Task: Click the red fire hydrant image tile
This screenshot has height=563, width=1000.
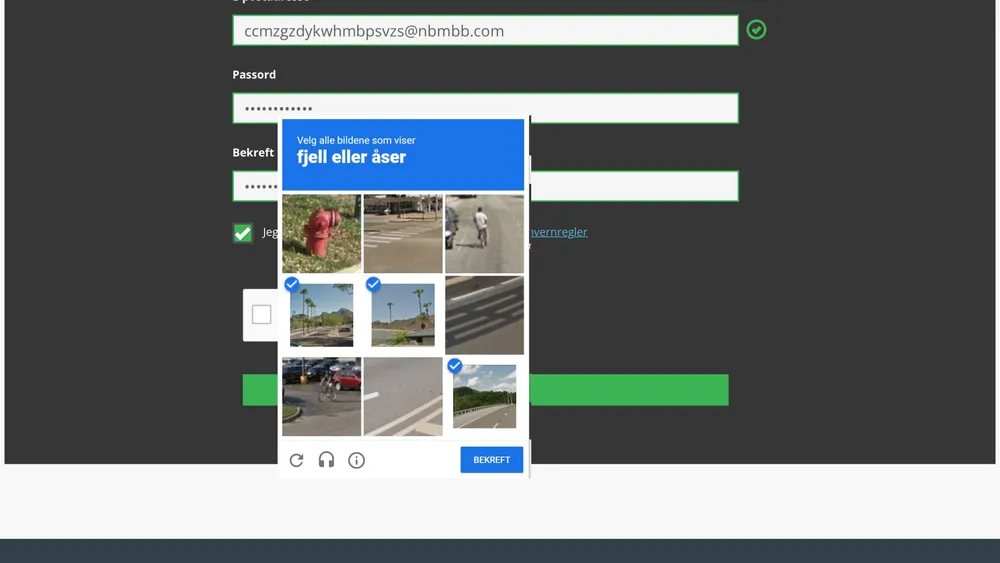Action: [x=321, y=234]
